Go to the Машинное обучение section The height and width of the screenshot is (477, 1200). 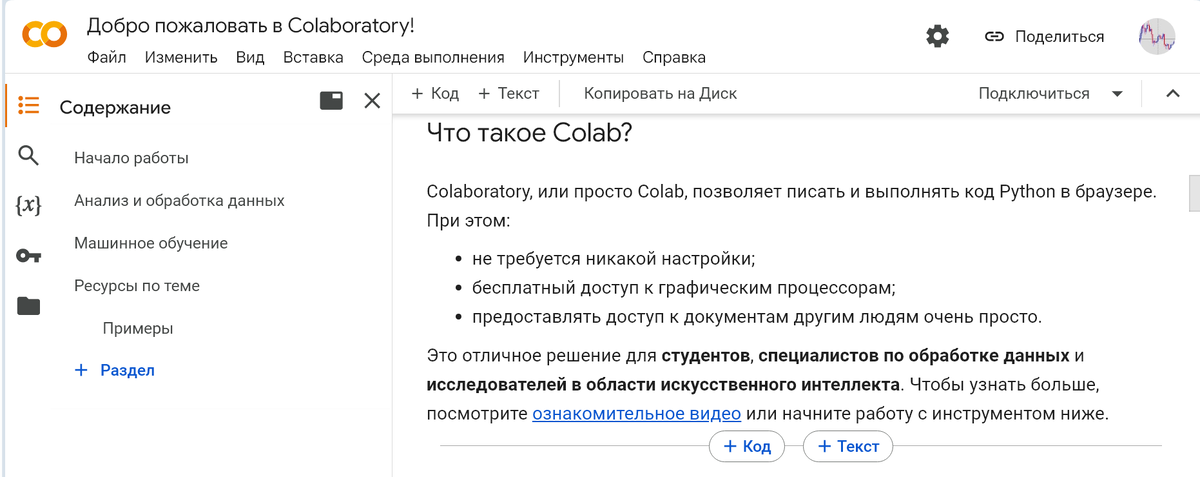tap(151, 243)
